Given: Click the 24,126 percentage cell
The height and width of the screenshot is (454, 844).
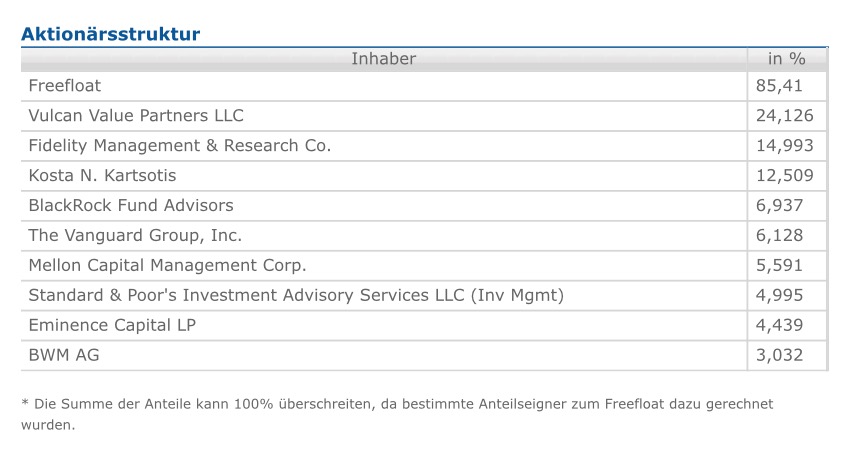Looking at the screenshot, I should pyautogui.click(x=784, y=116).
